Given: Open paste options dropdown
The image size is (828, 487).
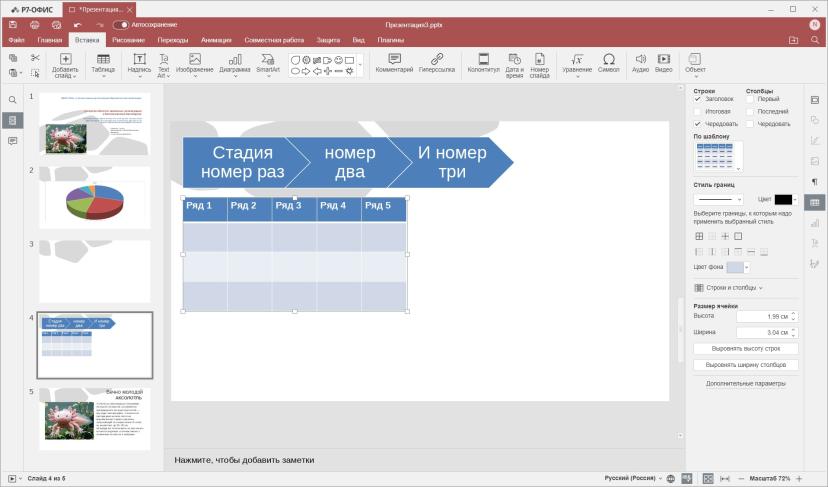Looking at the screenshot, I should (x=21, y=73).
